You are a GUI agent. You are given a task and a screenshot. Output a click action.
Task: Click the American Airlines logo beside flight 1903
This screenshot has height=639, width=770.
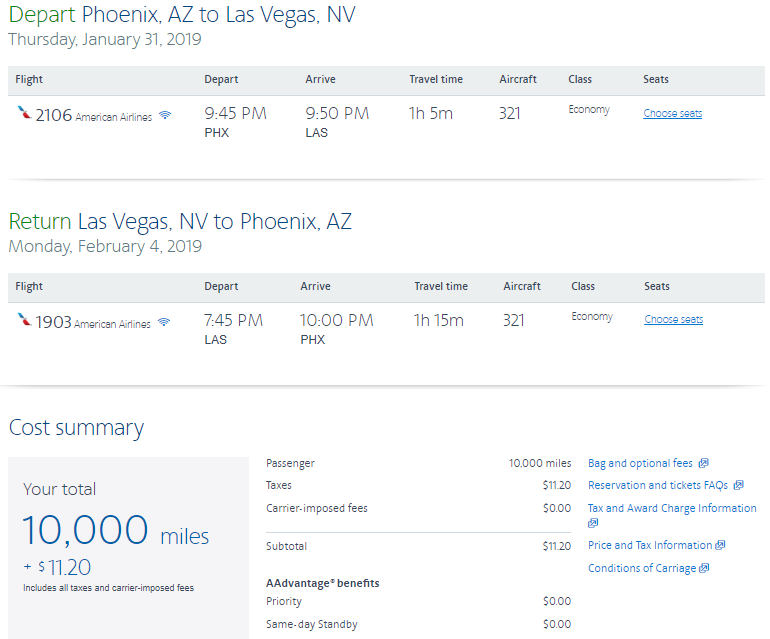tap(24, 321)
